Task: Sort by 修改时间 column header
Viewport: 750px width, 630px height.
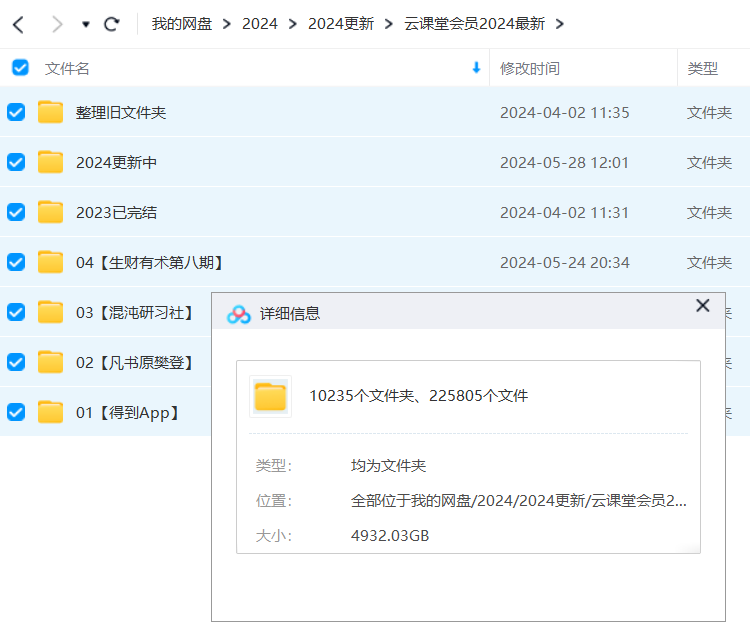Action: click(530, 68)
